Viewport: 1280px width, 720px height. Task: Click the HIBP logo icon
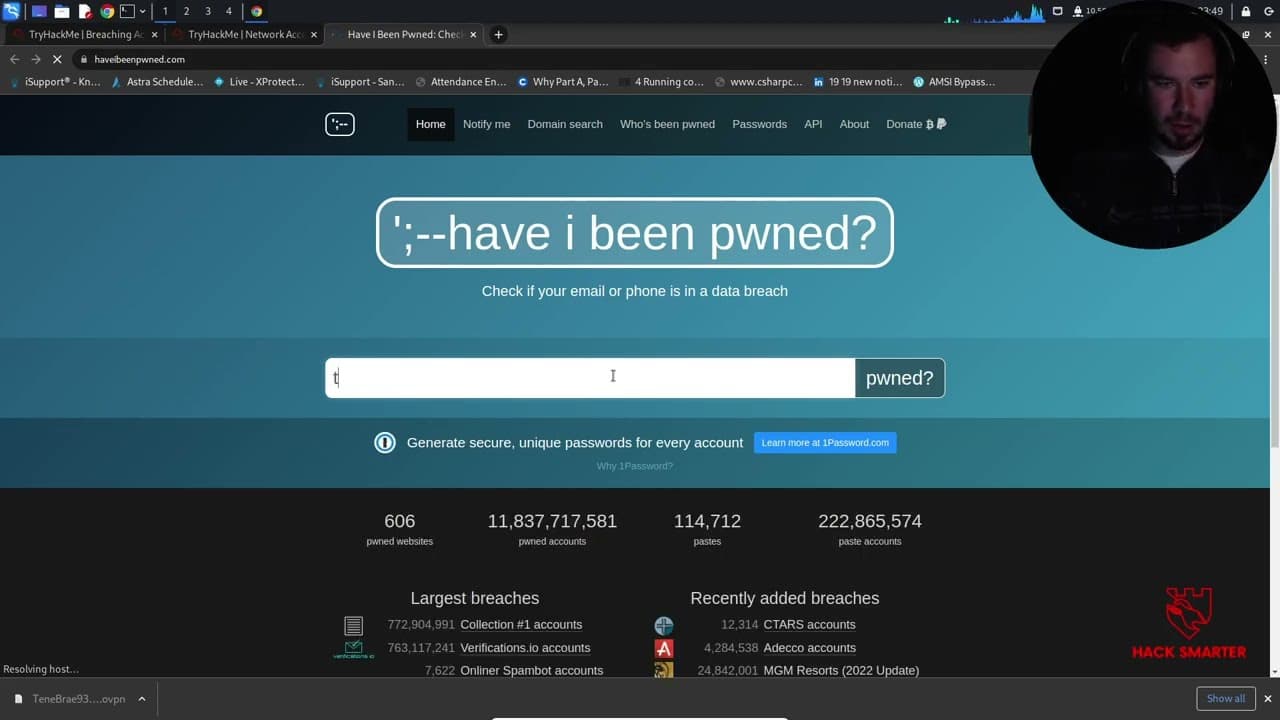(x=340, y=124)
